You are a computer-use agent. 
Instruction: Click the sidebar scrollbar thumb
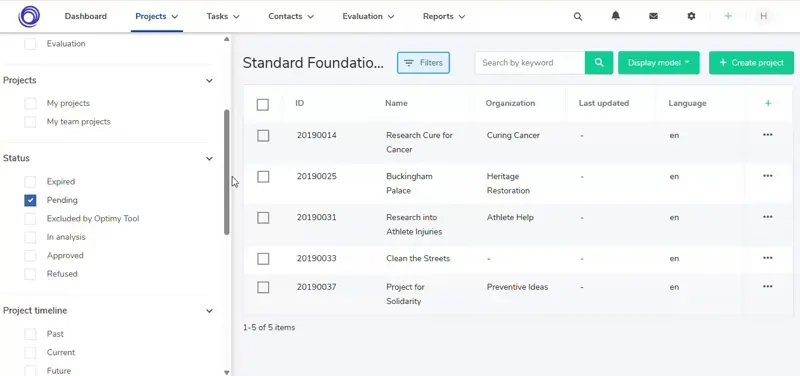227,172
